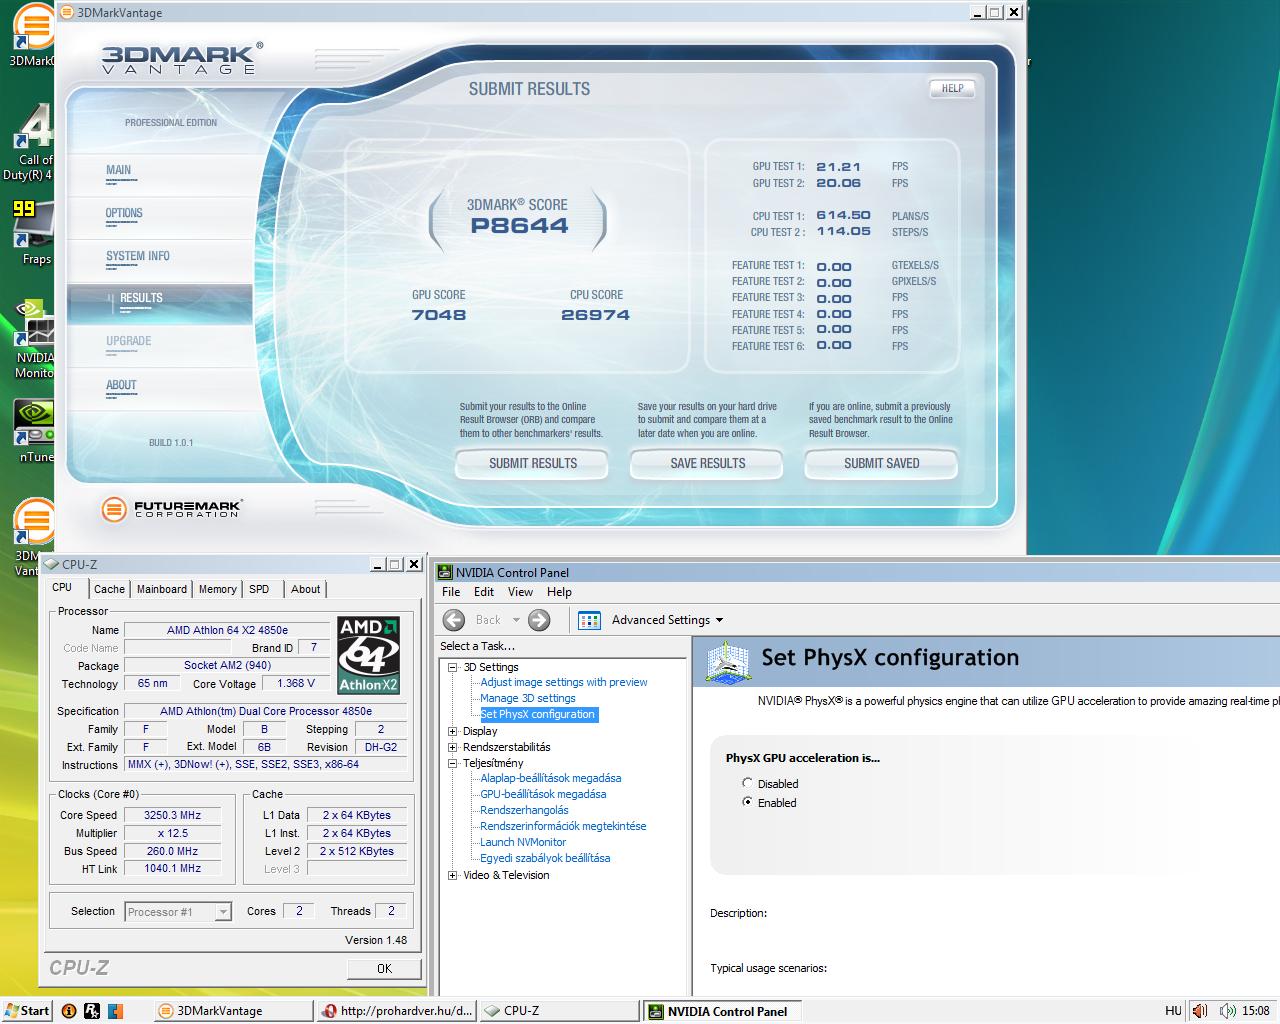Open the Advanced Settings dropdown

point(667,620)
